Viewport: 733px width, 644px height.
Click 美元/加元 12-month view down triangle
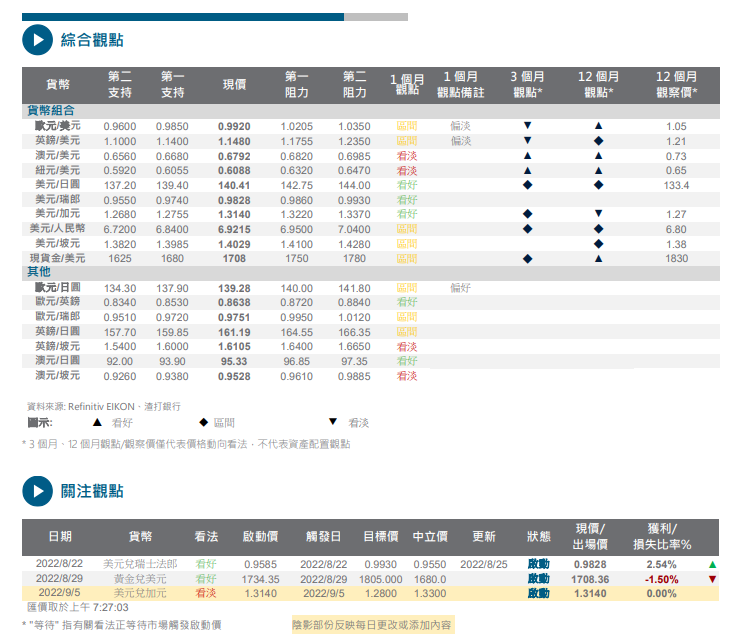coord(598,214)
